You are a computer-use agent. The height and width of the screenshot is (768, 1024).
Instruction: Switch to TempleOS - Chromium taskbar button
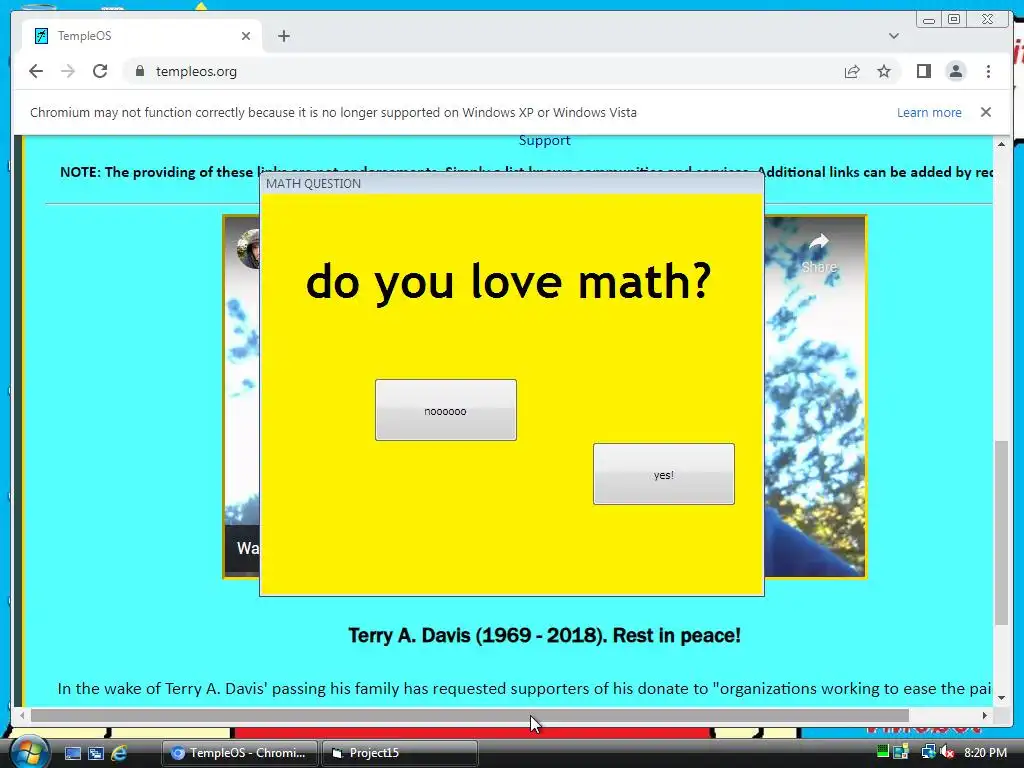coord(240,753)
